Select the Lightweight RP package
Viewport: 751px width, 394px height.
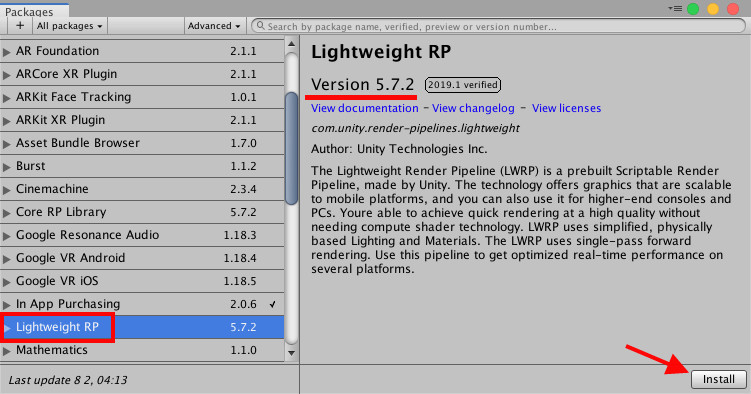pos(142,327)
